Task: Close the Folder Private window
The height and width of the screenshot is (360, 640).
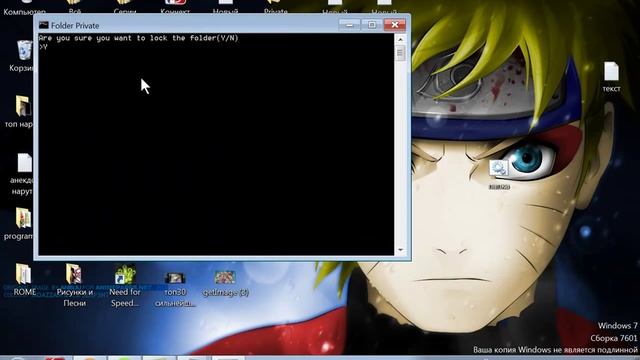Action: coord(395,25)
